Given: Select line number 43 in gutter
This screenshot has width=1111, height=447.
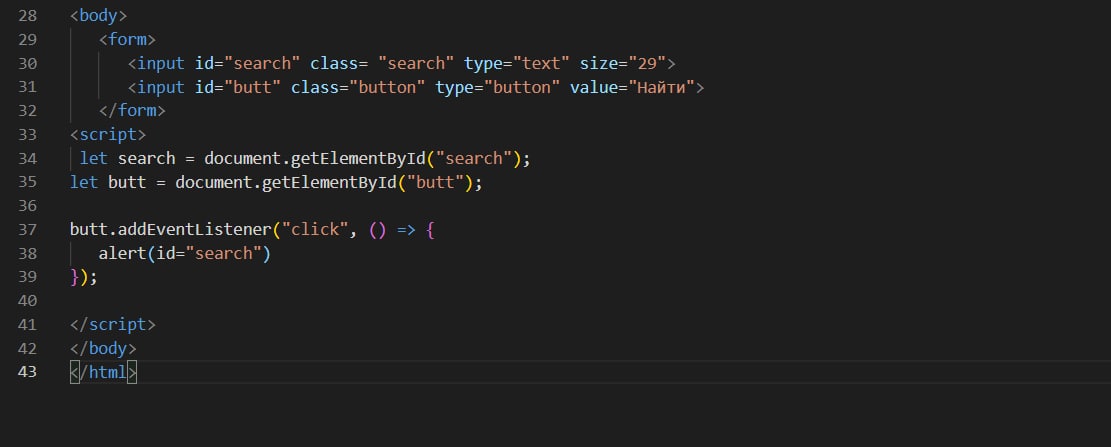Looking at the screenshot, I should [x=27, y=372].
